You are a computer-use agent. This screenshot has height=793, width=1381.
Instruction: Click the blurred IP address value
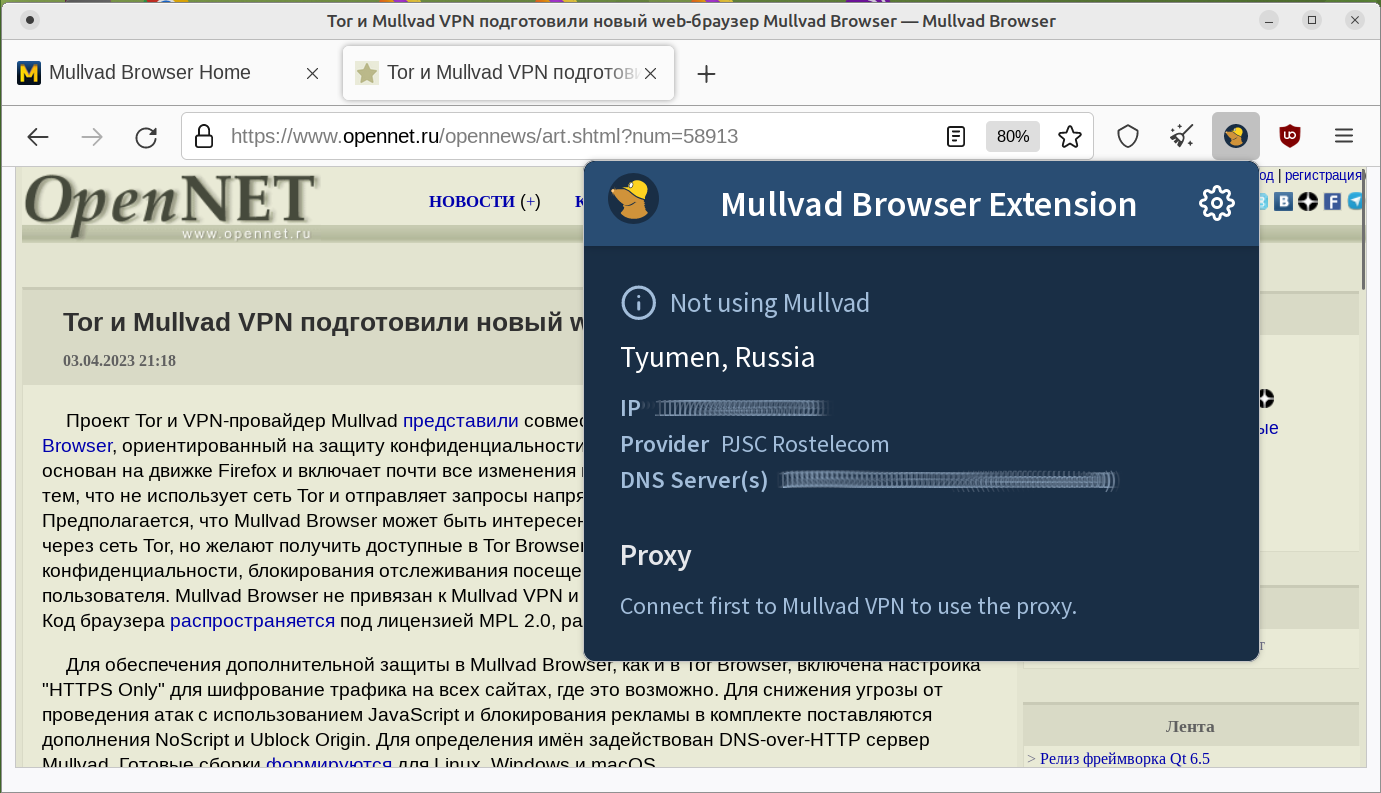pyautogui.click(x=740, y=408)
